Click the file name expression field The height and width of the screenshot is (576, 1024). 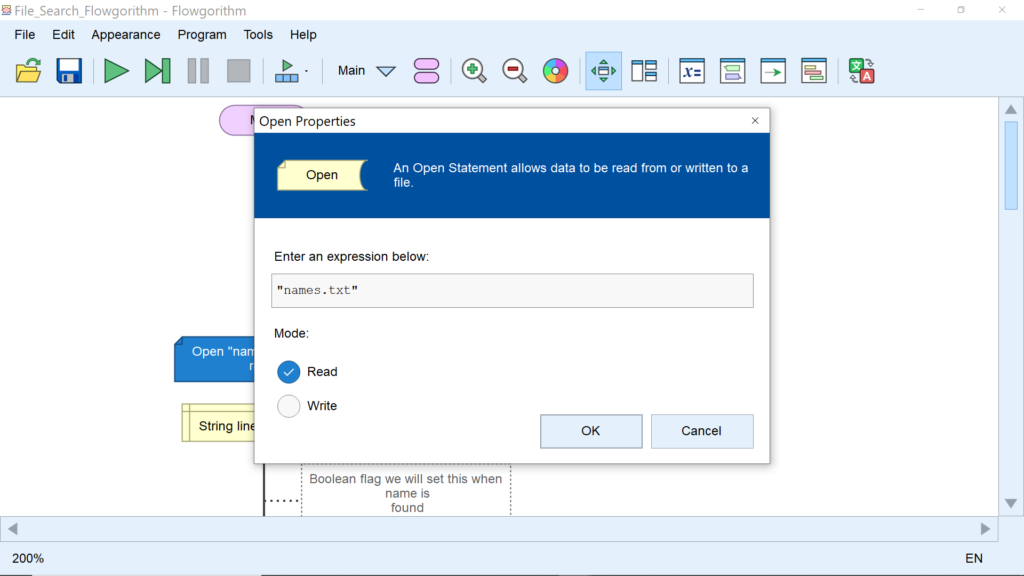(x=512, y=290)
